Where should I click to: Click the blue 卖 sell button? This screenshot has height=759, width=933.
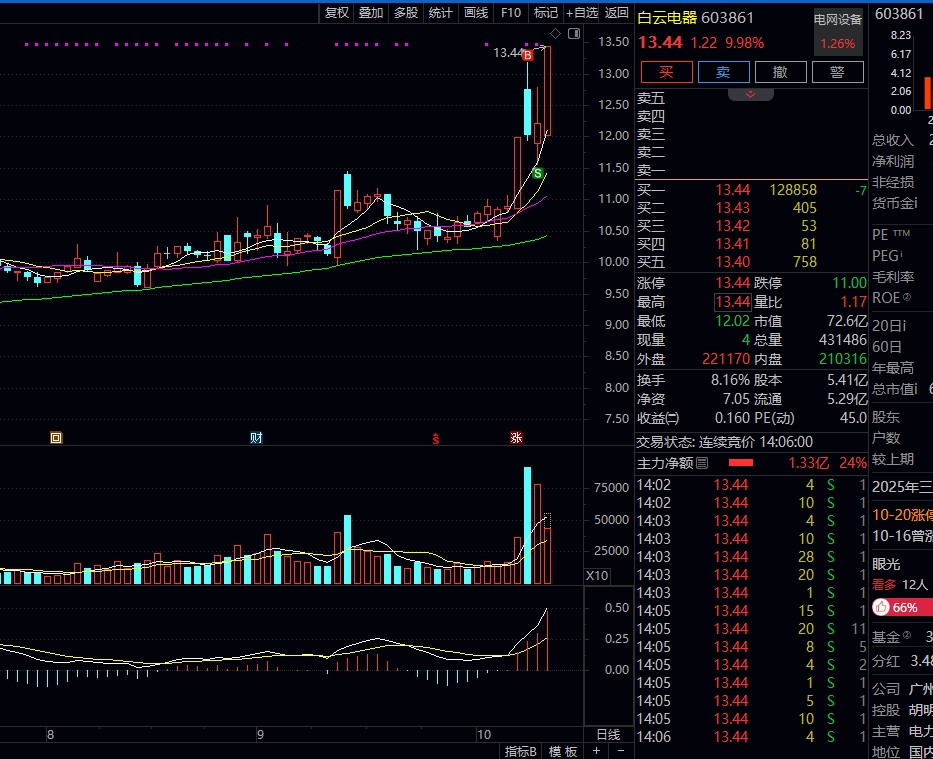[x=724, y=72]
